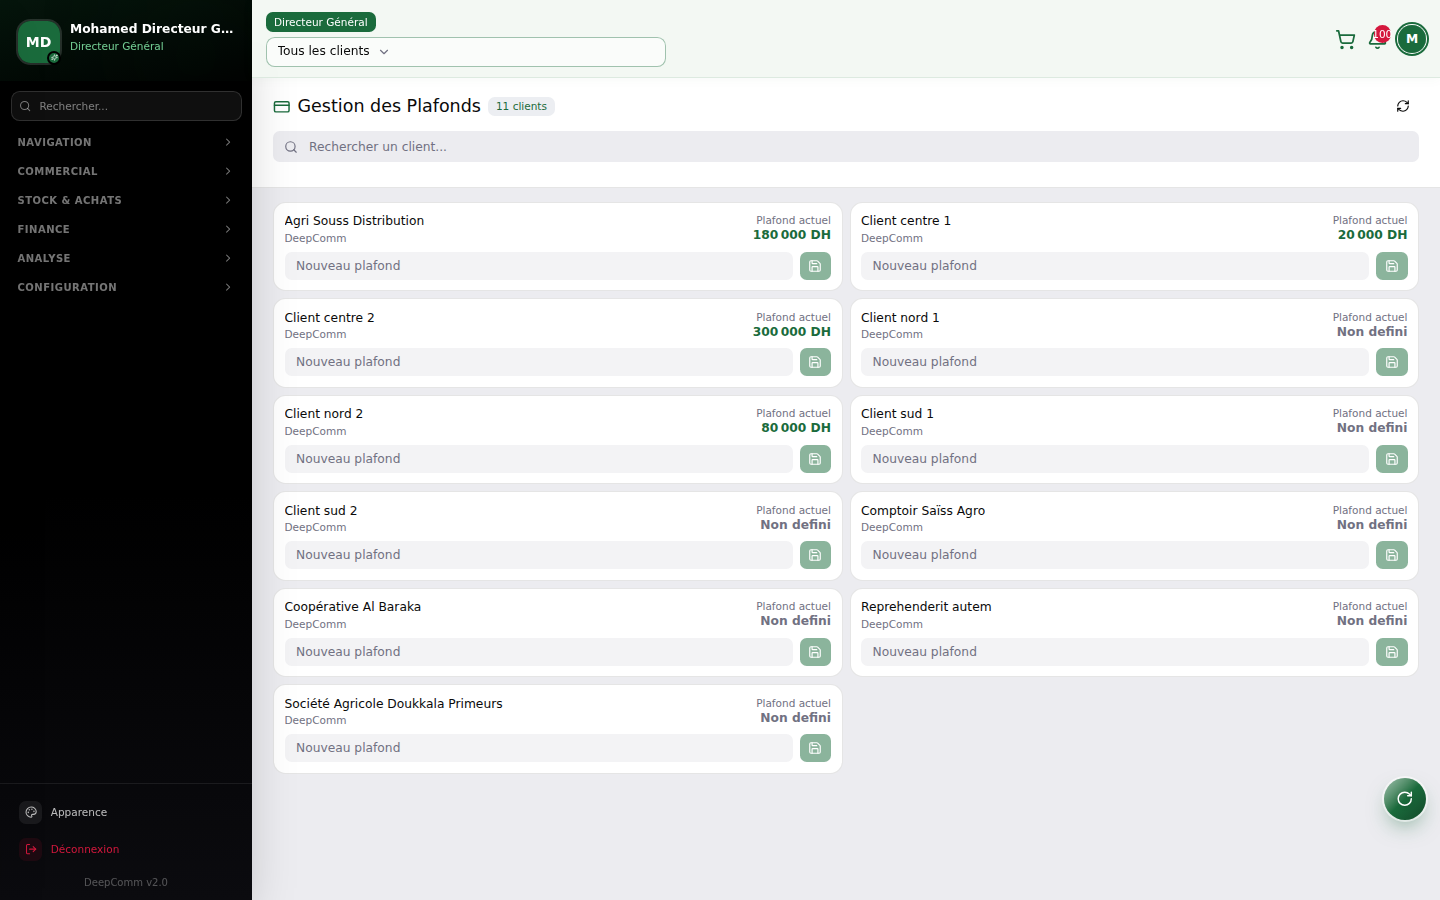
Task: Click the Coopérative Al Baraka client name
Action: pos(353,607)
